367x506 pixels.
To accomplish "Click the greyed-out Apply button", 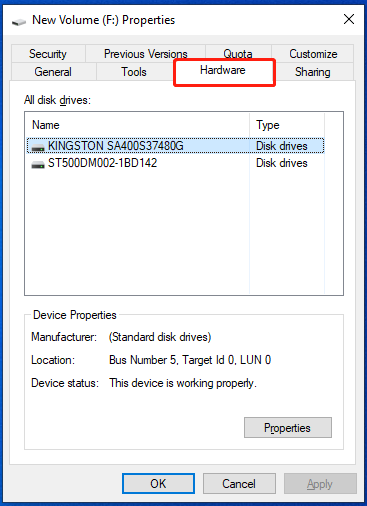I will 320,483.
